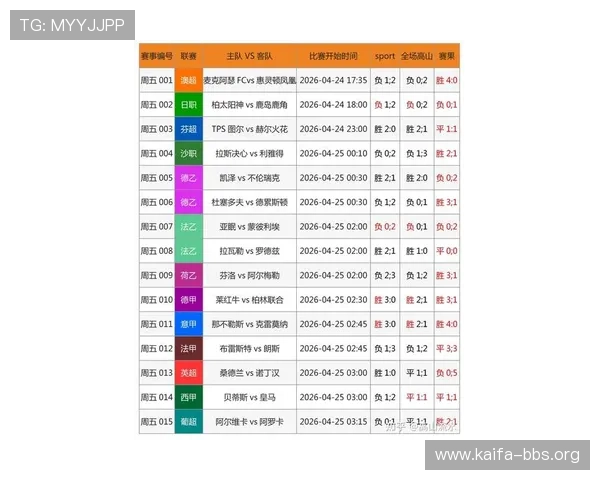Select the '荷乙' league cell
Image resolution: width=600 pixels, height=480 pixels.
click(189, 276)
